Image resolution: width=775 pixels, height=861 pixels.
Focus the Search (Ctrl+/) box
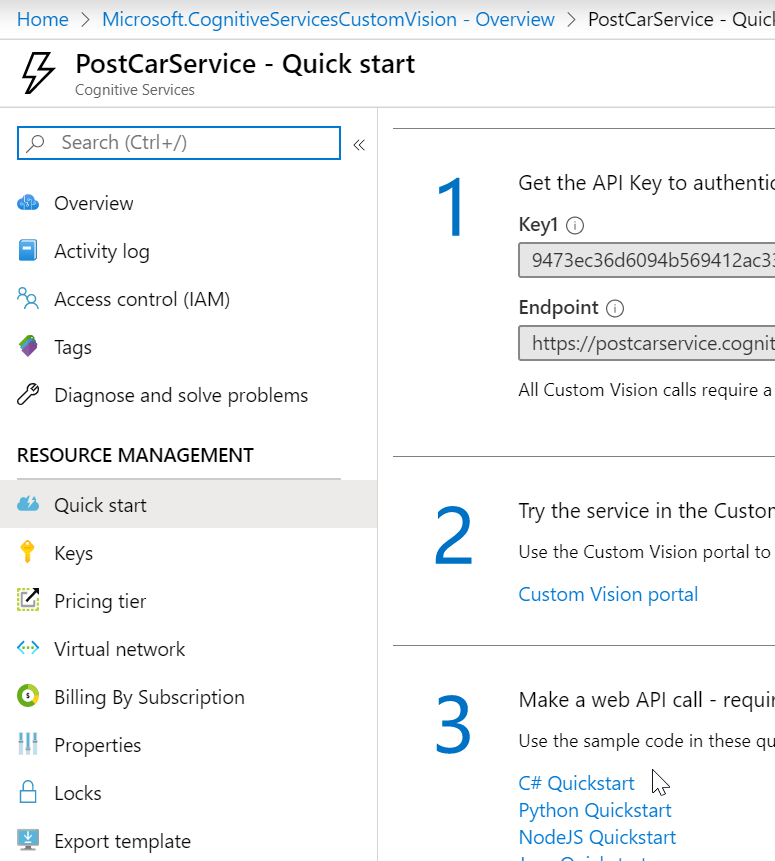tap(179, 143)
